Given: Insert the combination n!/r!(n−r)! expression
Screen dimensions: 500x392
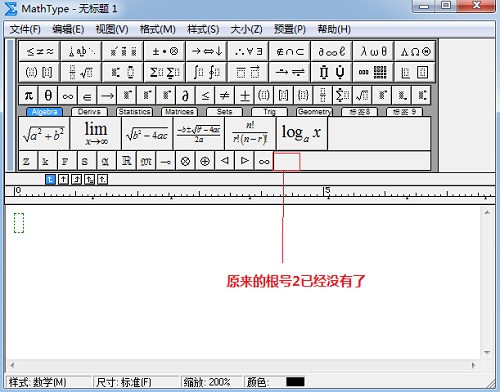Looking at the screenshot, I should pos(250,133).
